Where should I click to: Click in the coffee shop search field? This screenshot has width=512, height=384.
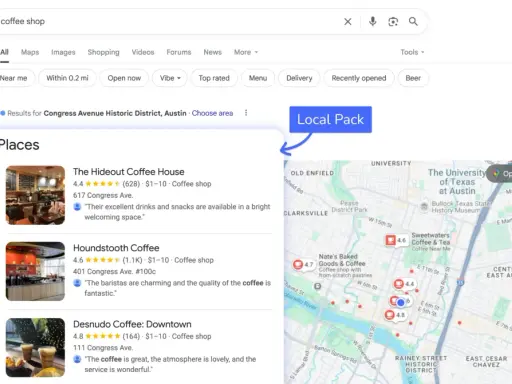pyautogui.click(x=167, y=21)
